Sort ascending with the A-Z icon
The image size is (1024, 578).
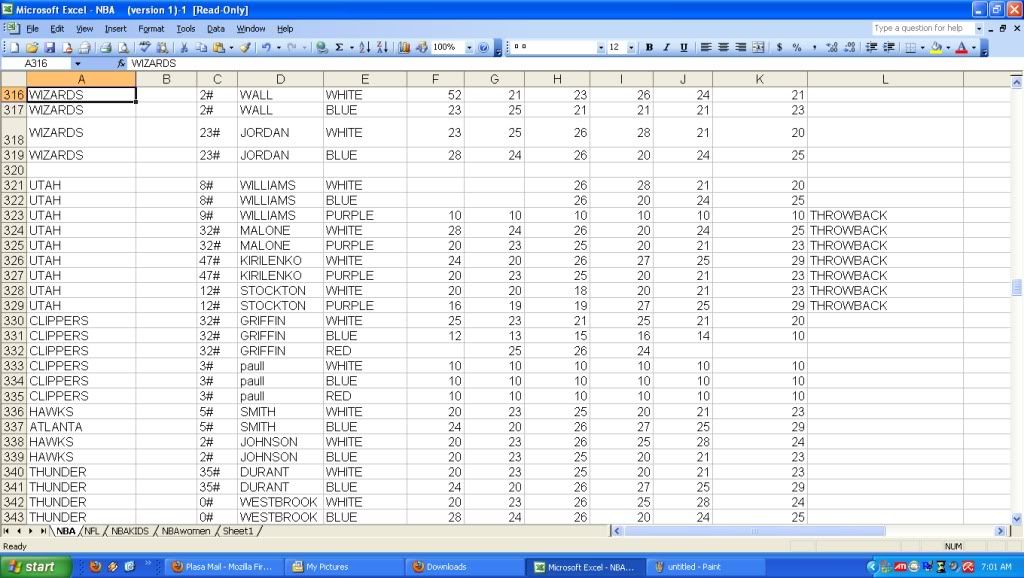[364, 47]
